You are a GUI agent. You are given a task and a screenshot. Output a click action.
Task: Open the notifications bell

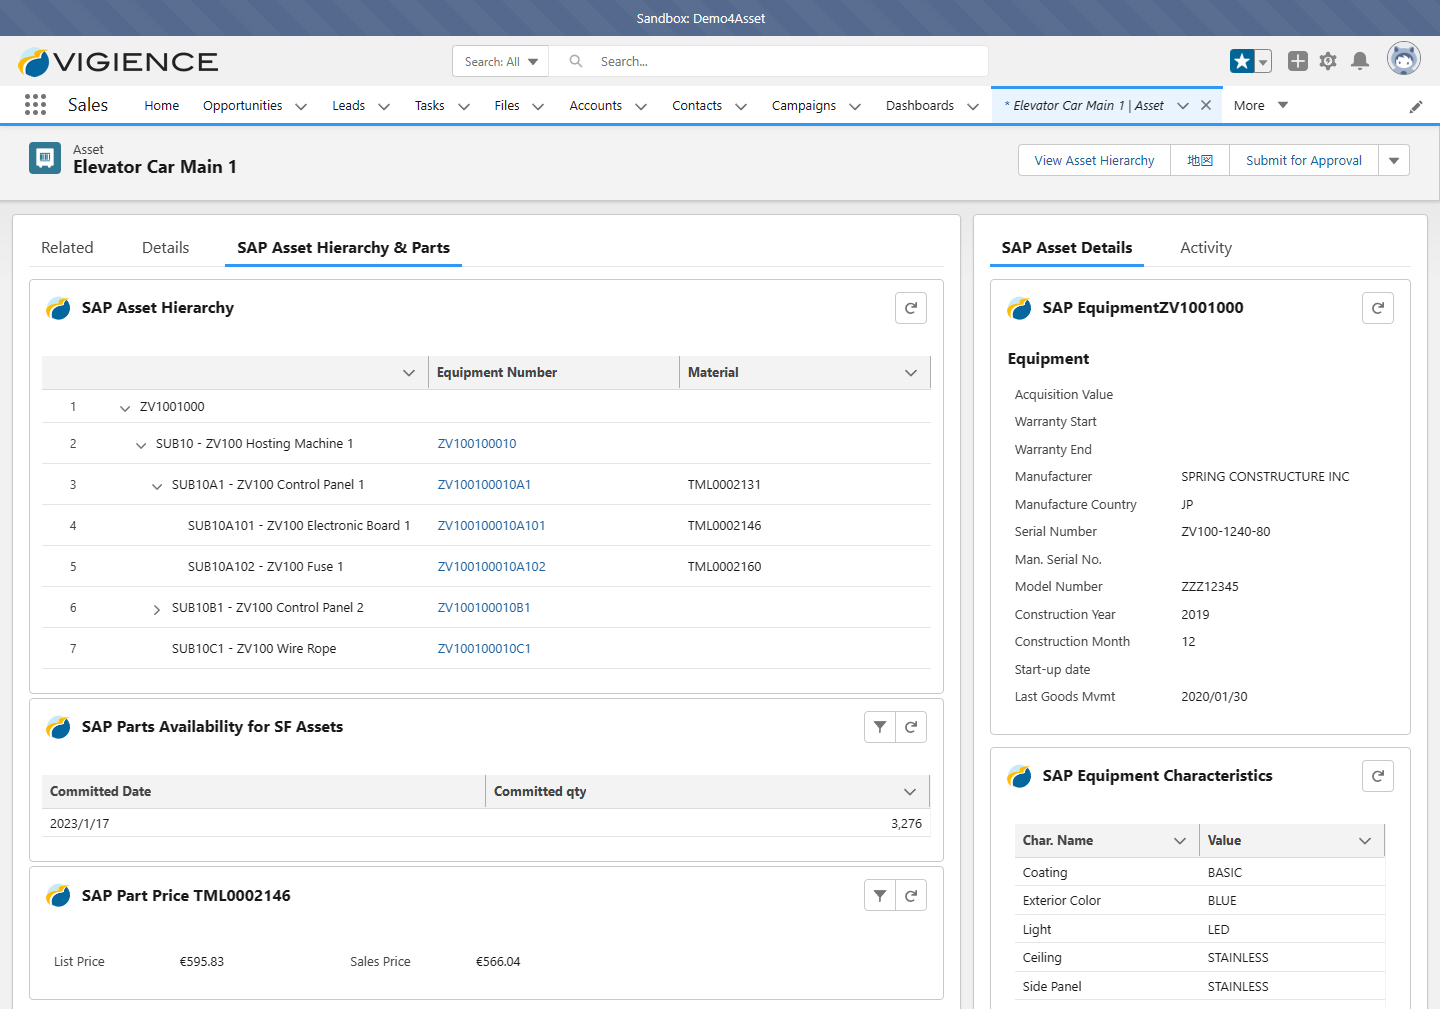click(x=1360, y=61)
